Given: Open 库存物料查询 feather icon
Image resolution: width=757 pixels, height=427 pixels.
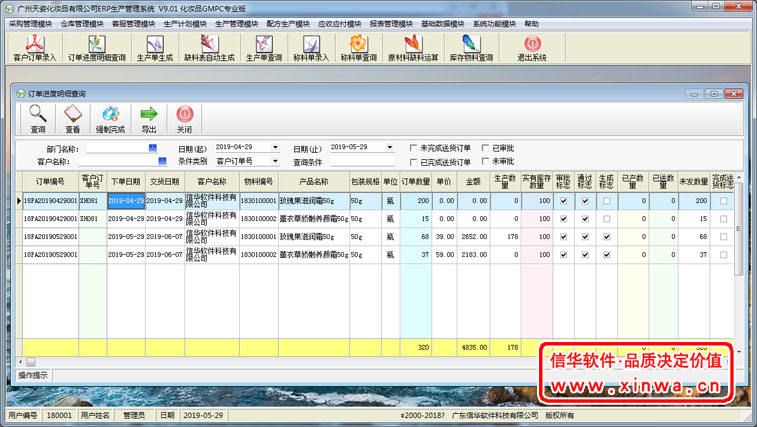Looking at the screenshot, I should point(471,48).
